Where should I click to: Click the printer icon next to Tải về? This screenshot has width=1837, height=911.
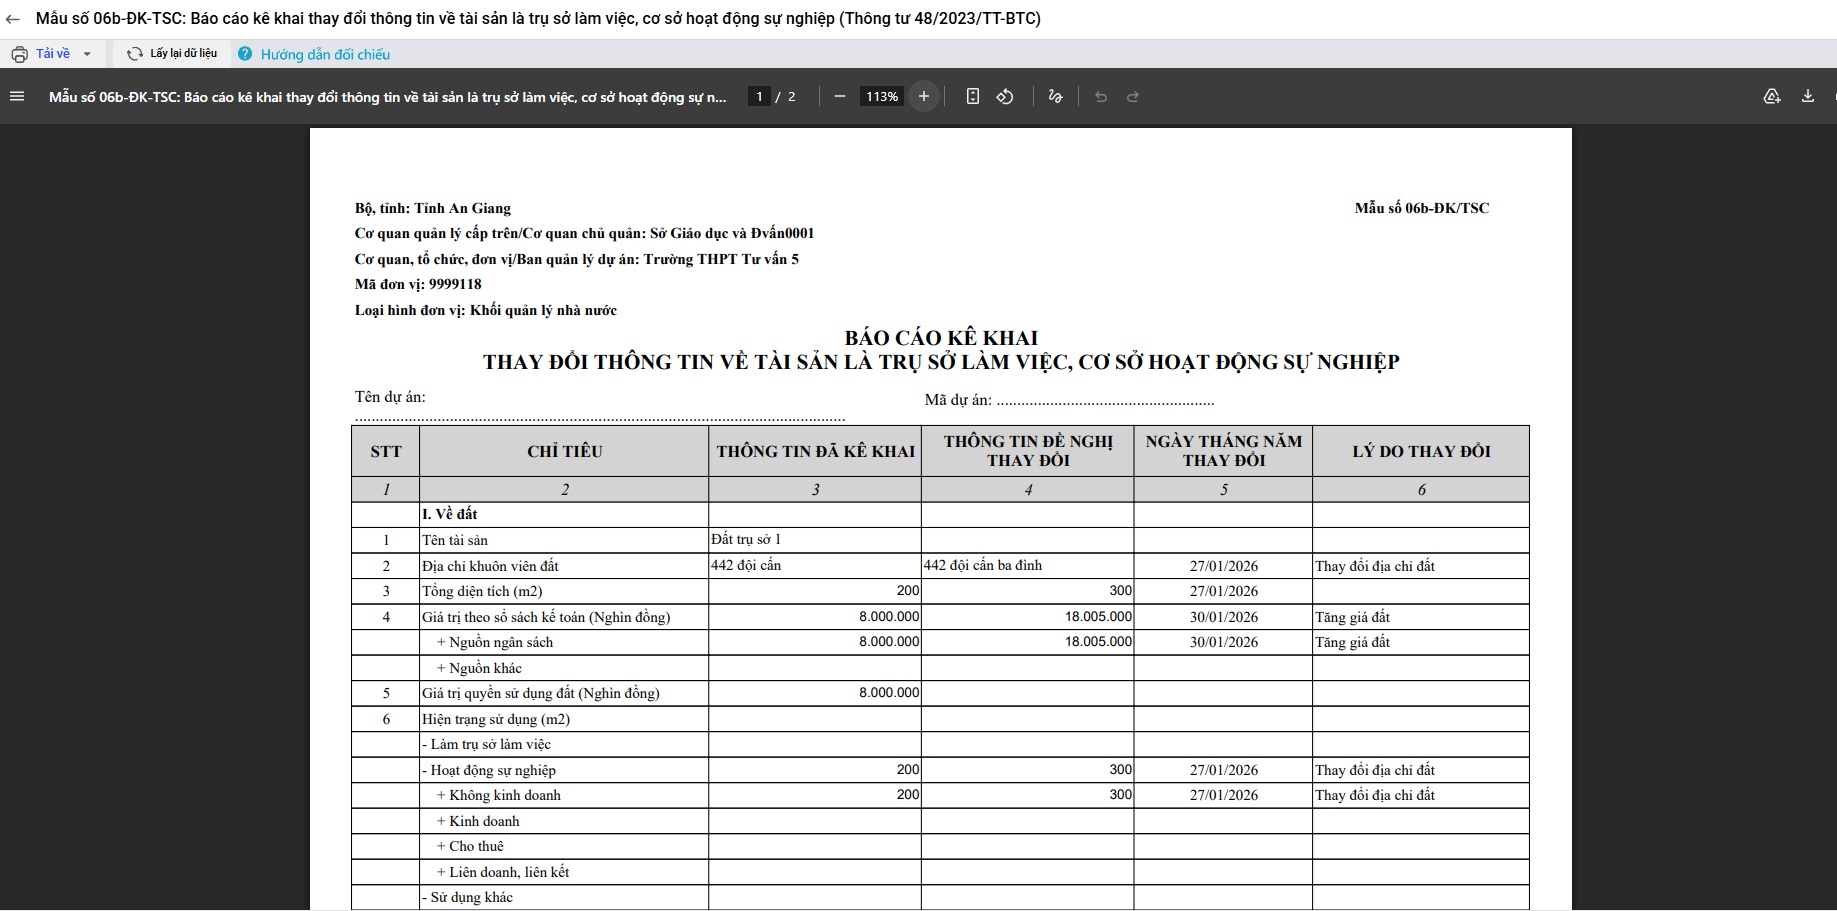coord(20,54)
